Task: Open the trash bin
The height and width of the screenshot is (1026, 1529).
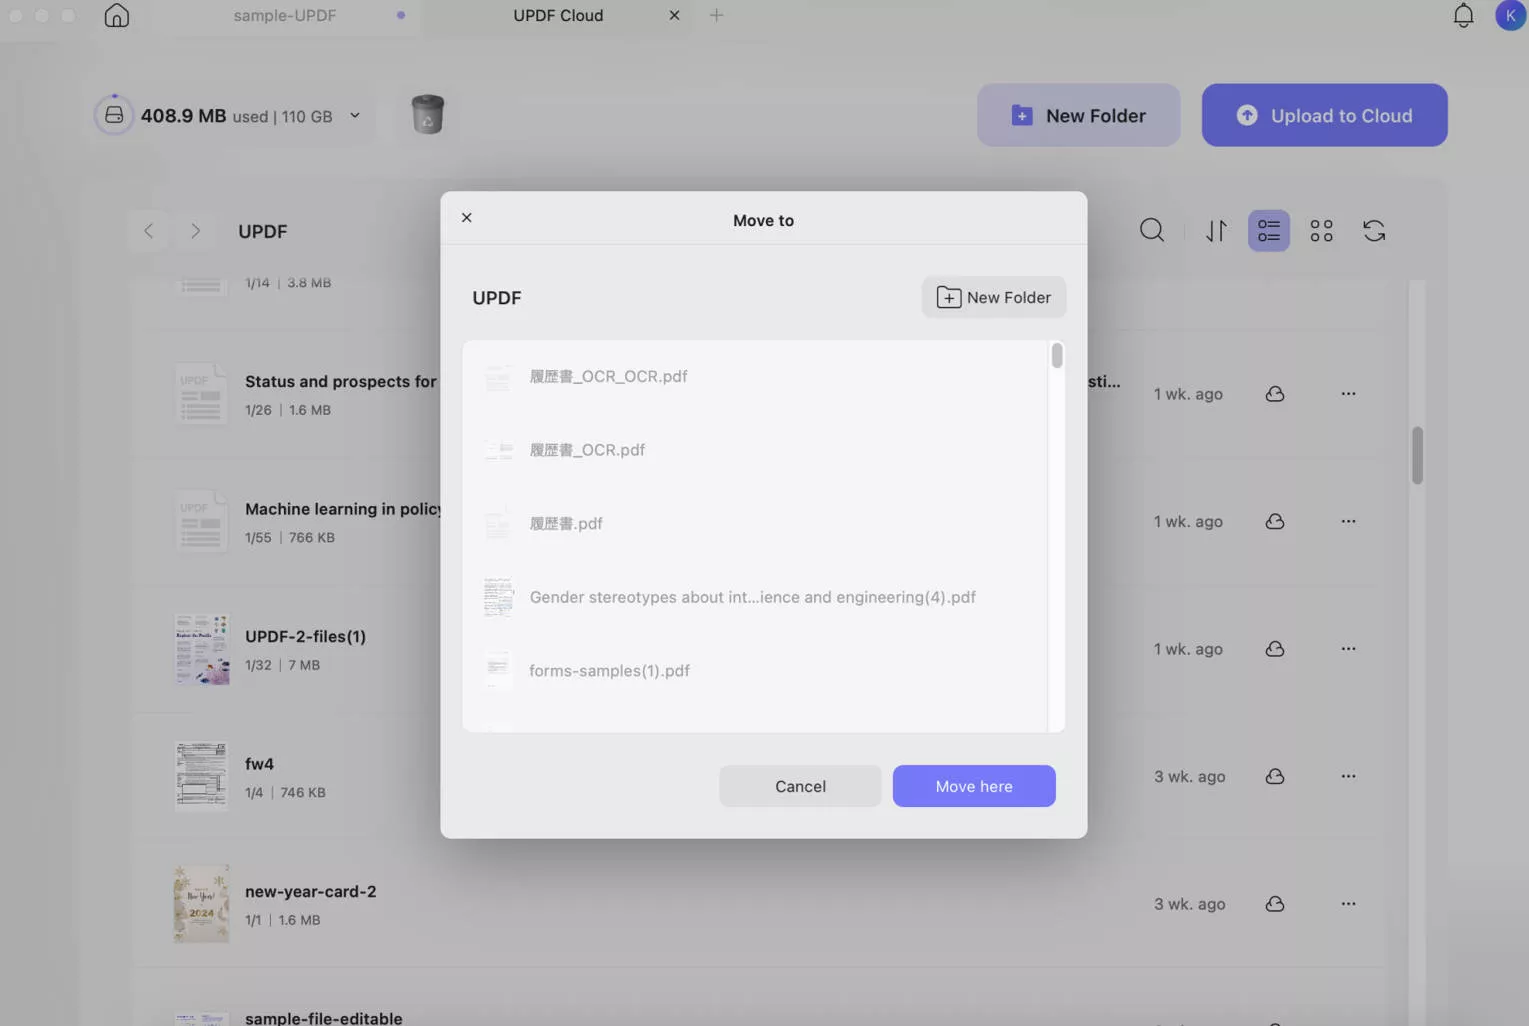Action: coord(428,114)
